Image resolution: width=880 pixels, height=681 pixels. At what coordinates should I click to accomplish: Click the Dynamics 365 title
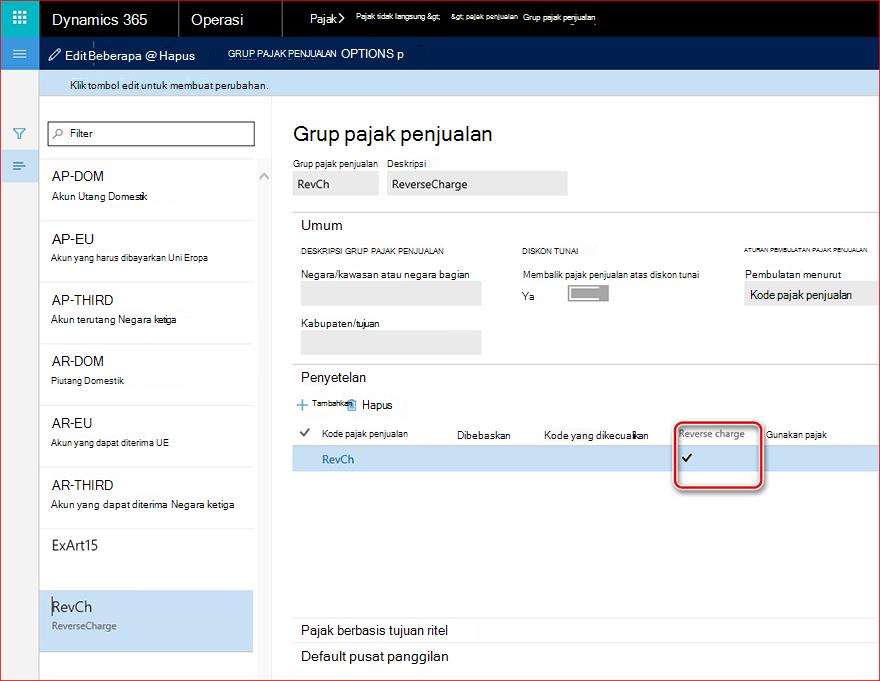point(99,20)
